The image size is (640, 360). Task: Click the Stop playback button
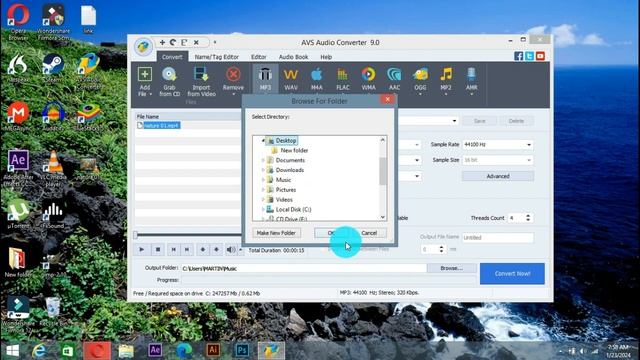pyautogui.click(x=158, y=249)
